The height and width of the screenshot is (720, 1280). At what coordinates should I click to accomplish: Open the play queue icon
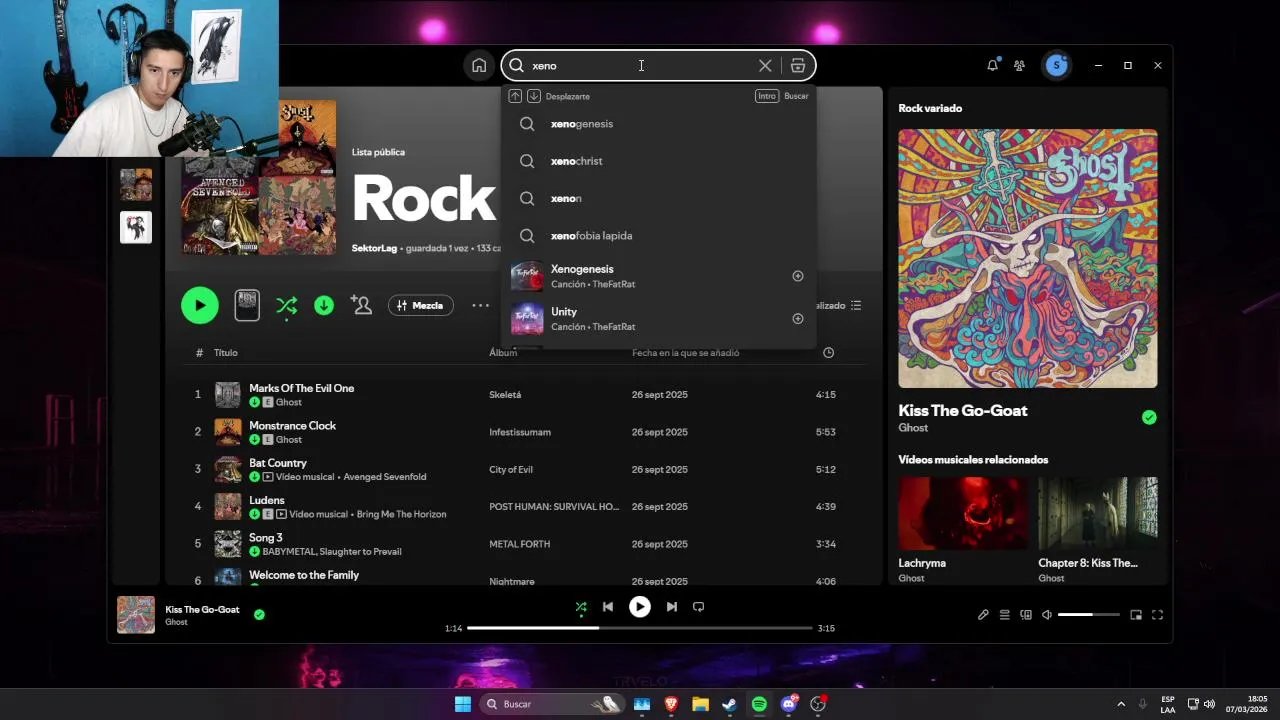[x=1005, y=615]
